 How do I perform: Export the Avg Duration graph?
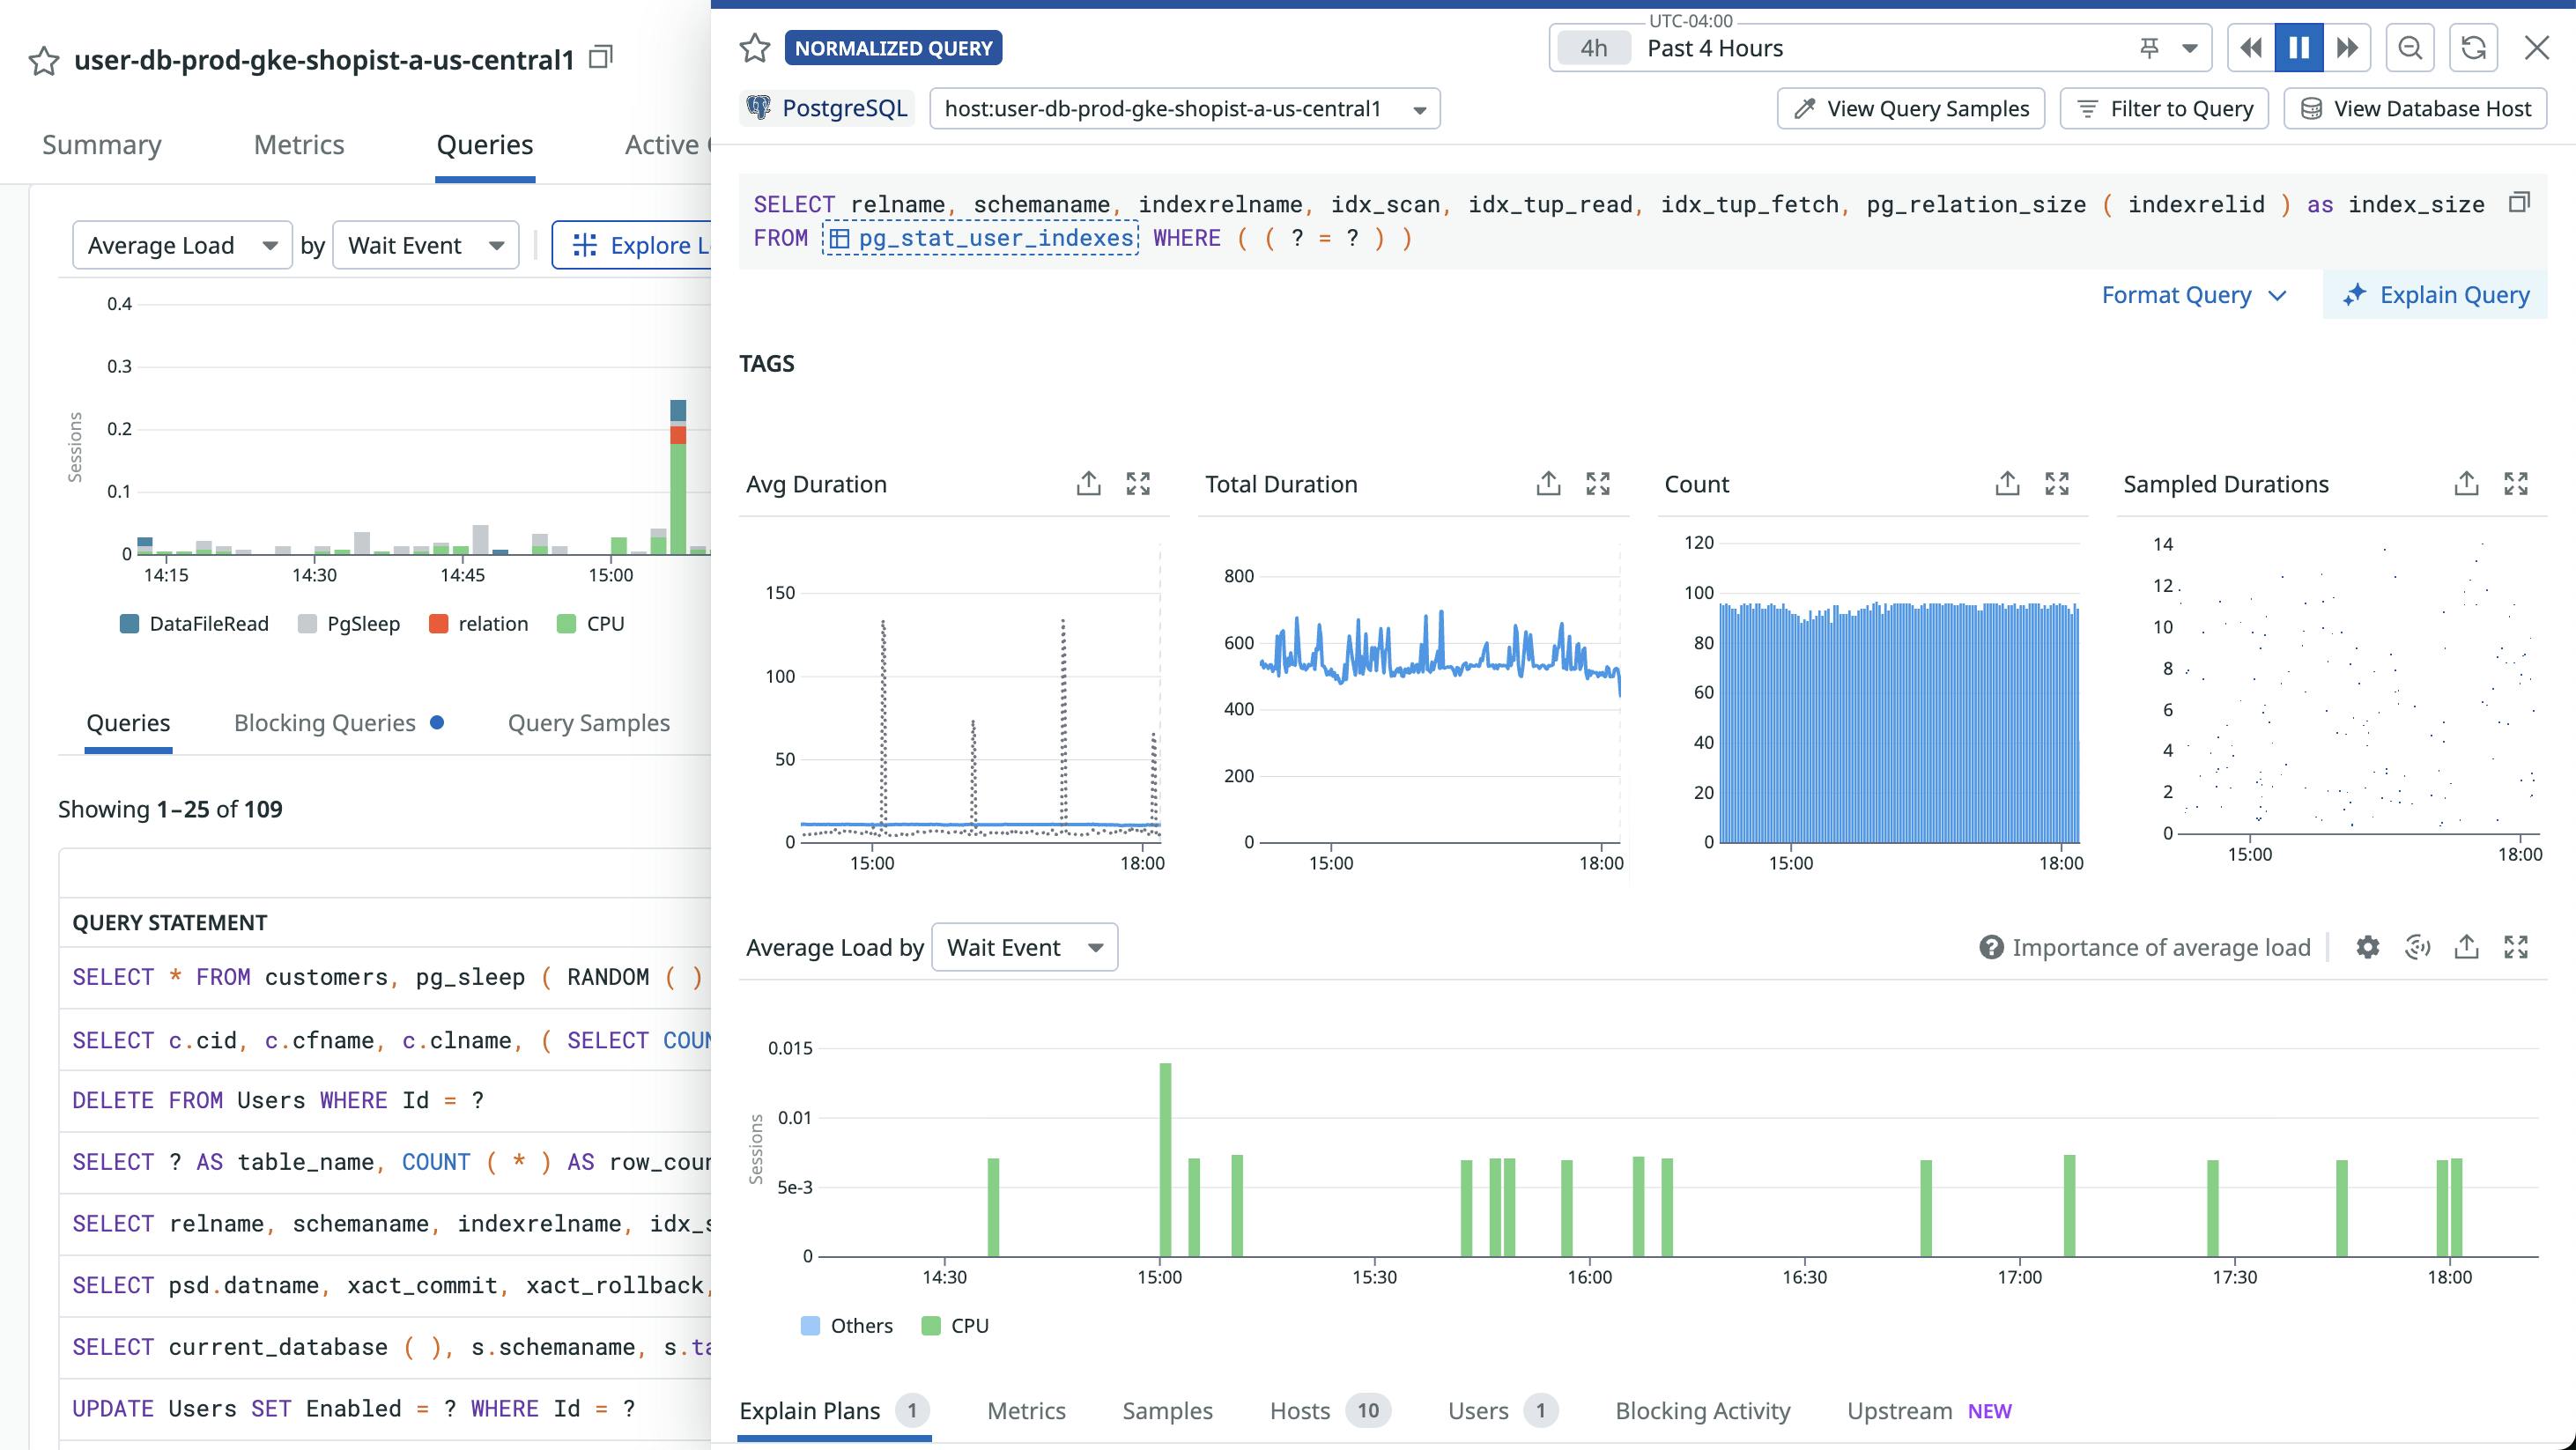(x=1088, y=484)
